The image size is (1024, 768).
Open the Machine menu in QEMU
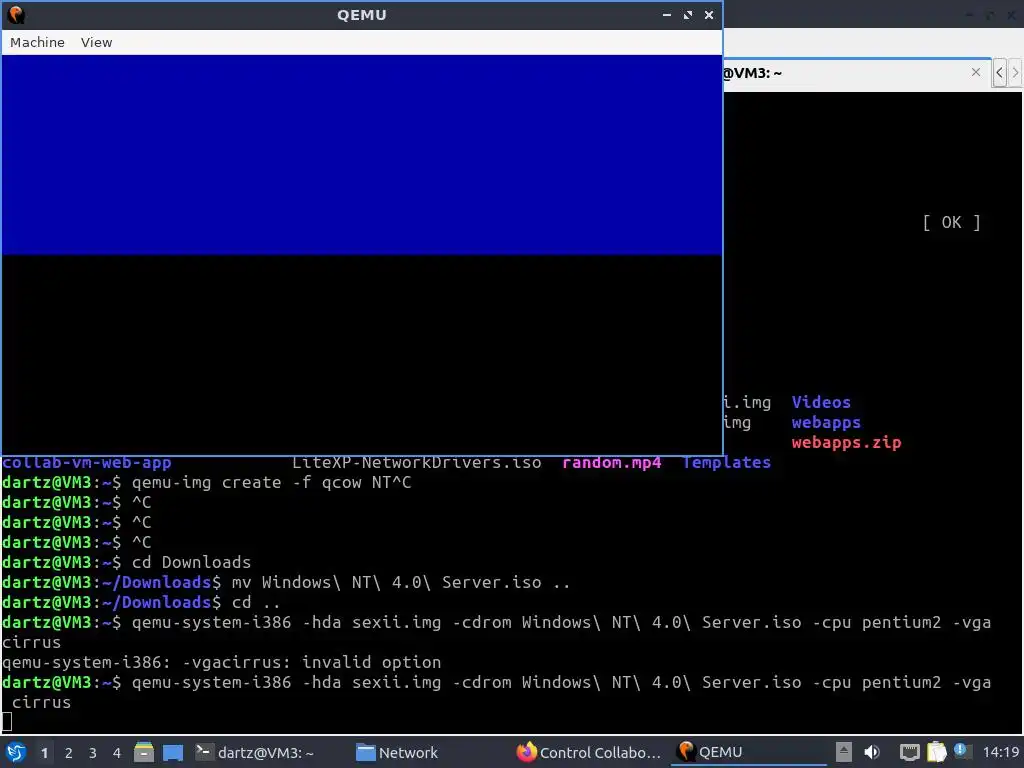click(37, 42)
